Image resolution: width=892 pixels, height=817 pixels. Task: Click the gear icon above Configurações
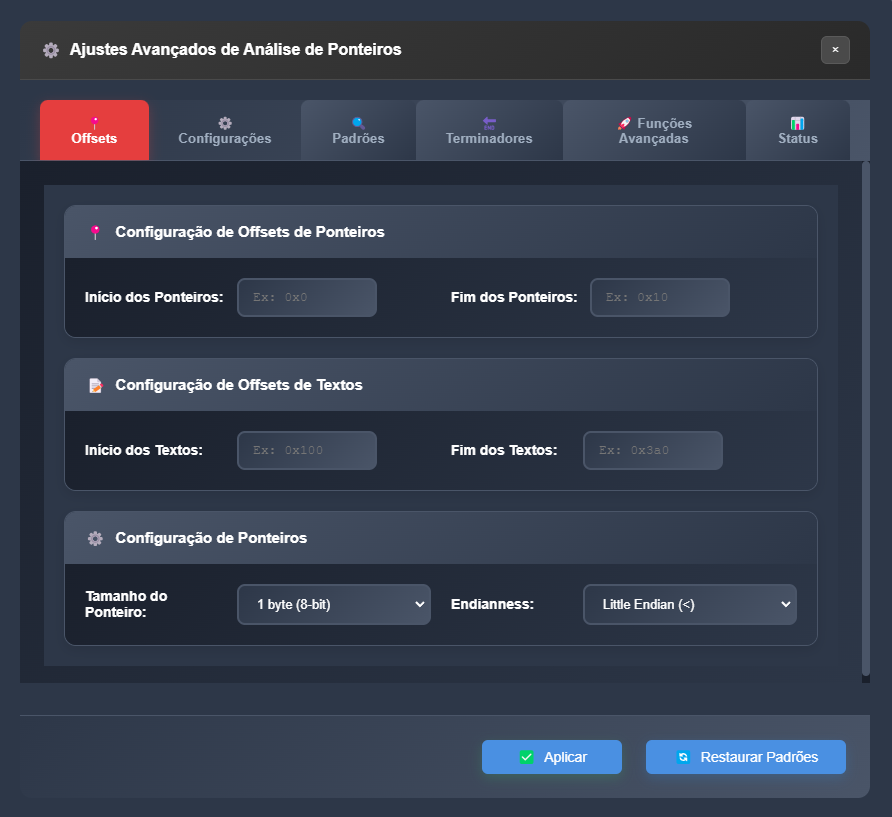pos(225,123)
